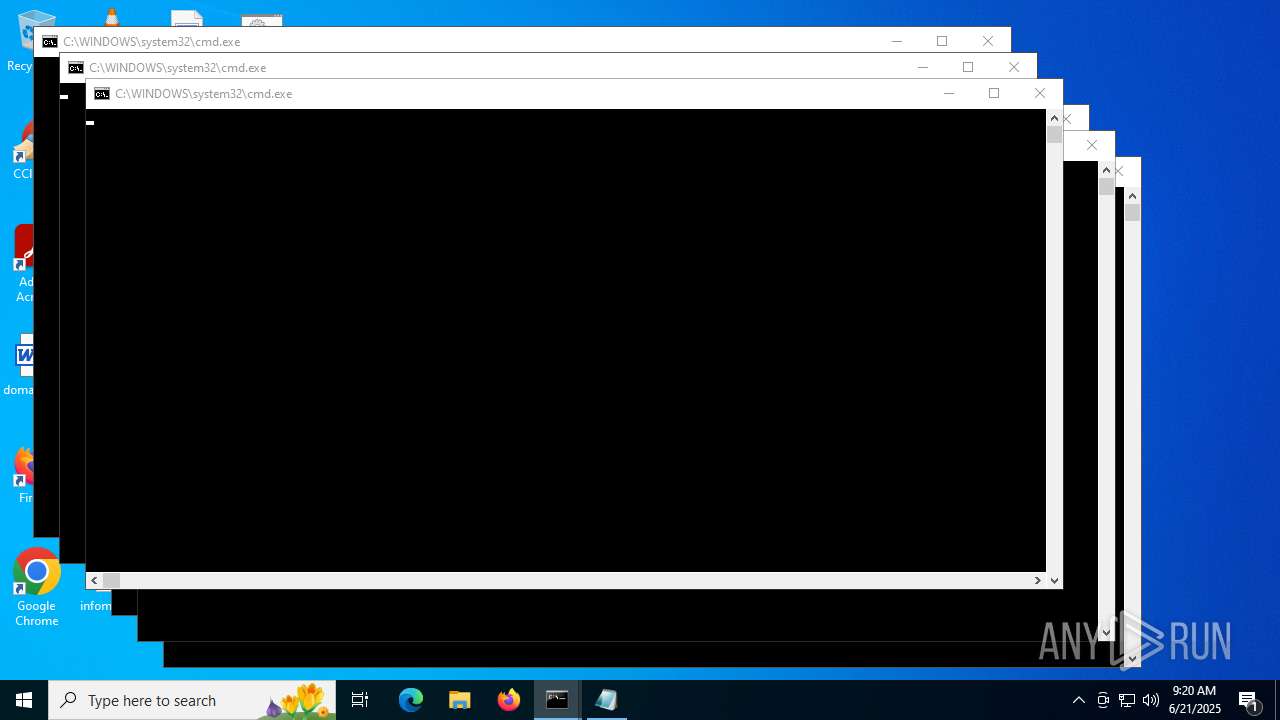The image size is (1280, 720).
Task: Click the notepad-style app icon on taskbar
Action: click(606, 700)
